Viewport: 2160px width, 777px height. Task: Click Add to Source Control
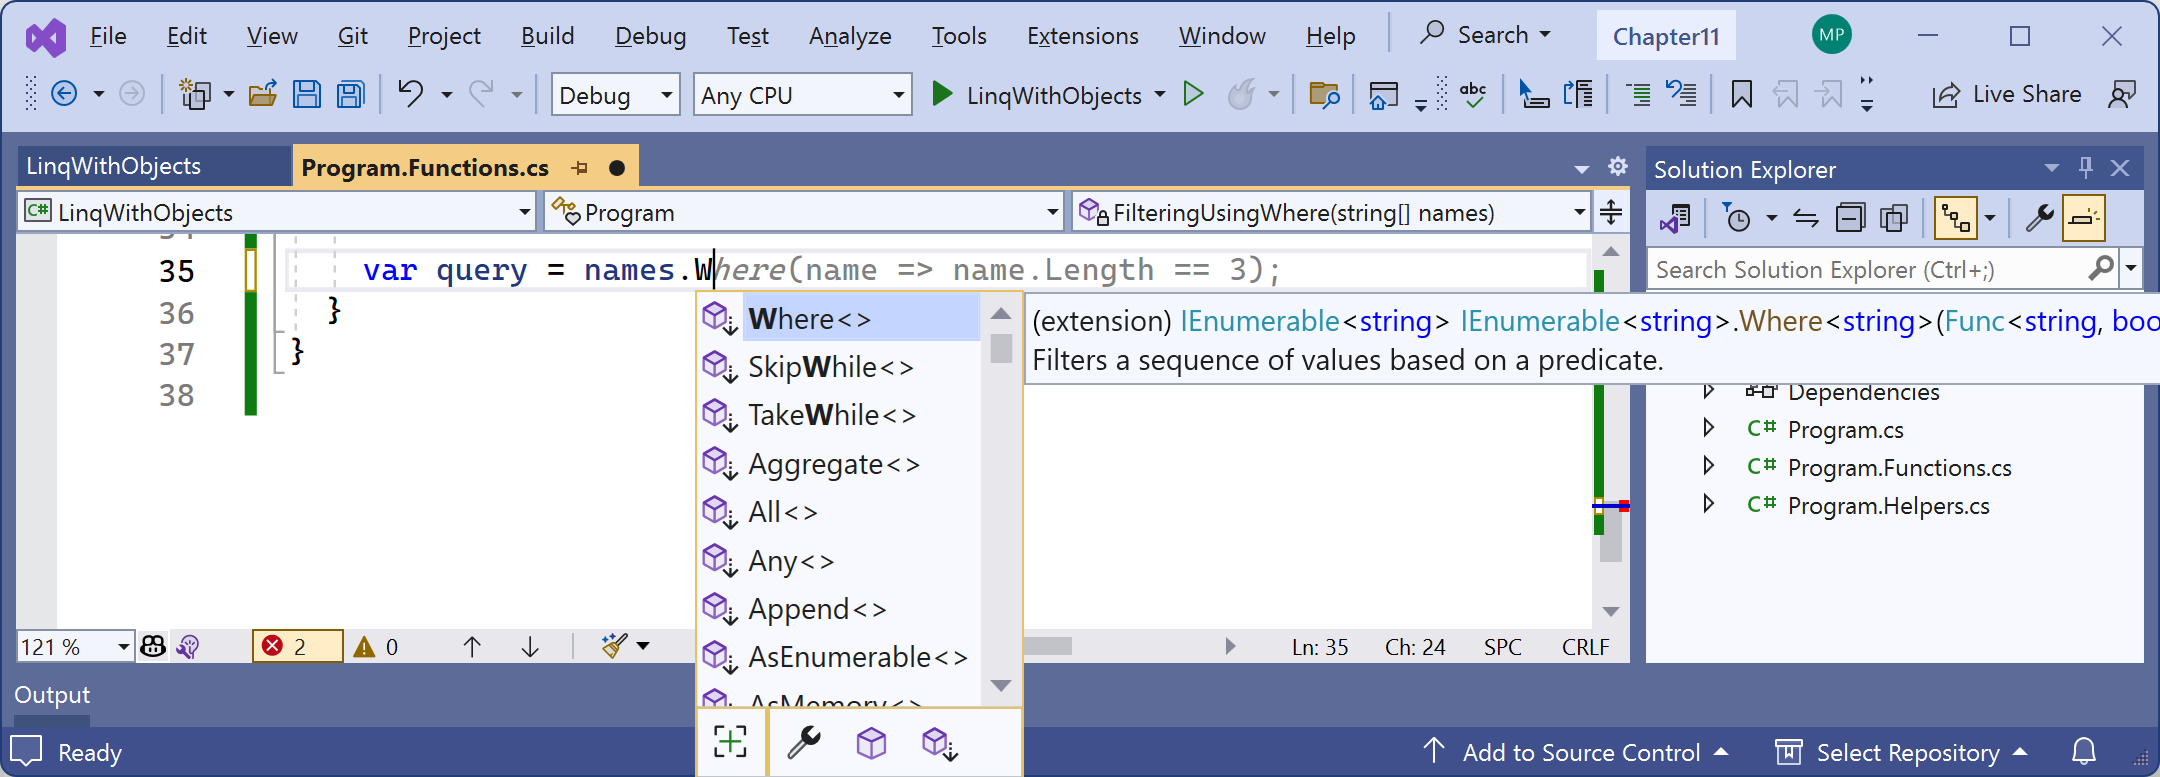(x=1575, y=752)
